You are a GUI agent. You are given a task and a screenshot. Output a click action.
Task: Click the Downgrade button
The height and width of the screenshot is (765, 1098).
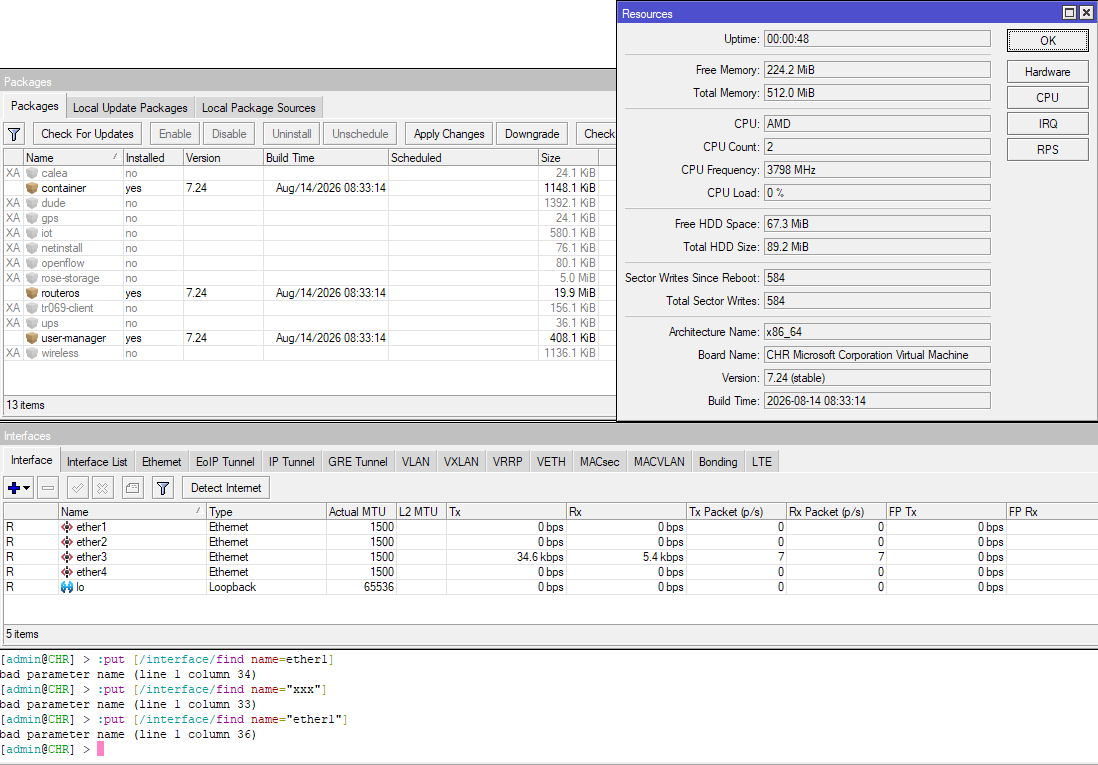tap(532, 134)
